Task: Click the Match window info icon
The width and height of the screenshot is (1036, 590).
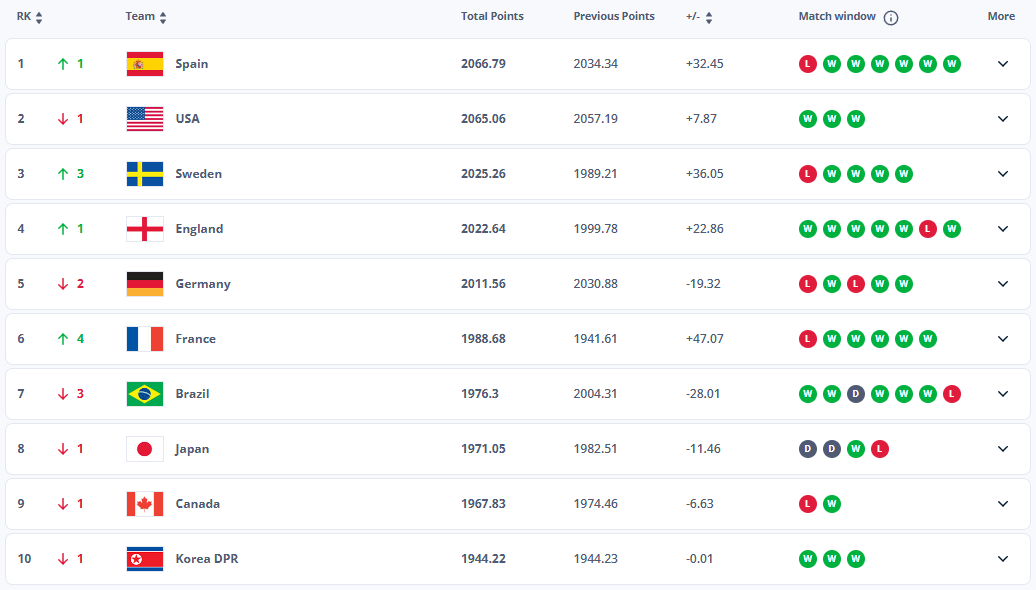Action: click(x=891, y=18)
